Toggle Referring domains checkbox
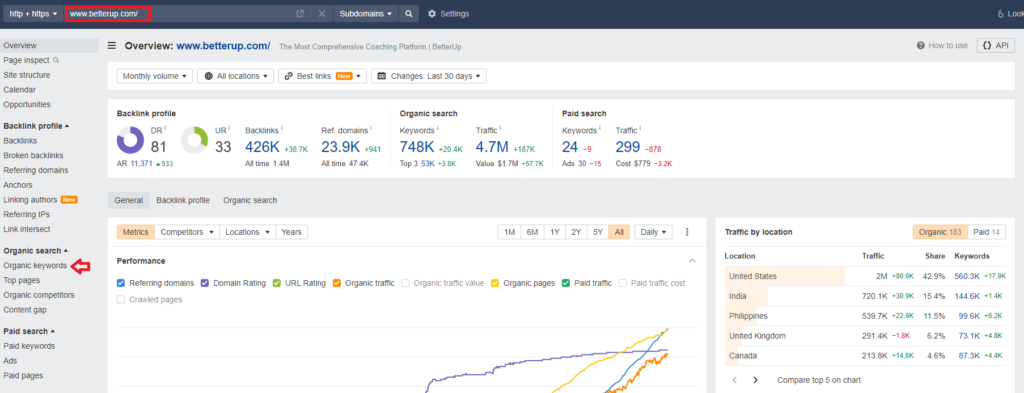The width and height of the screenshot is (1024, 393). [x=121, y=283]
